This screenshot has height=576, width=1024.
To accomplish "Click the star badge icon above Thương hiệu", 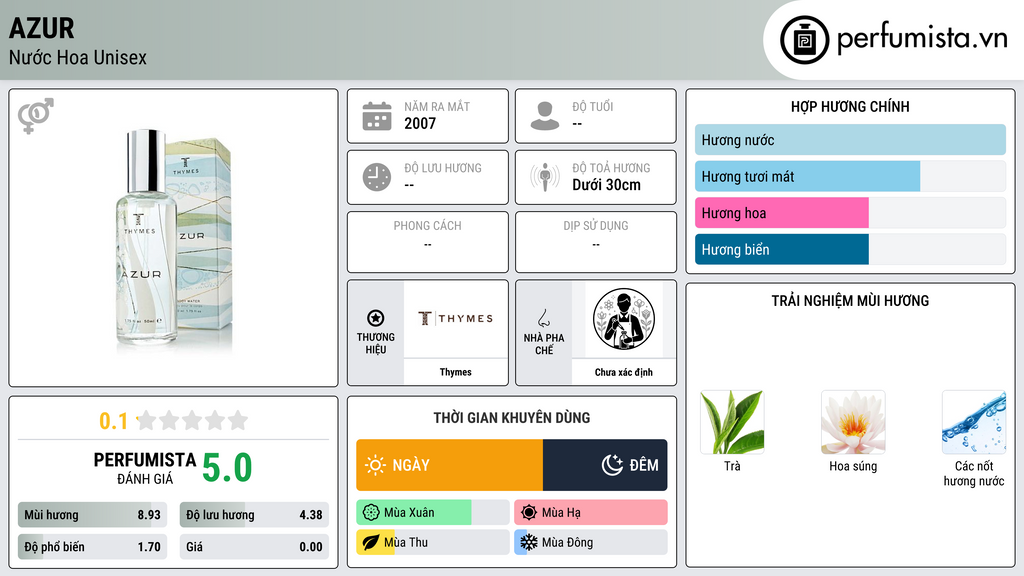I will coord(376,318).
